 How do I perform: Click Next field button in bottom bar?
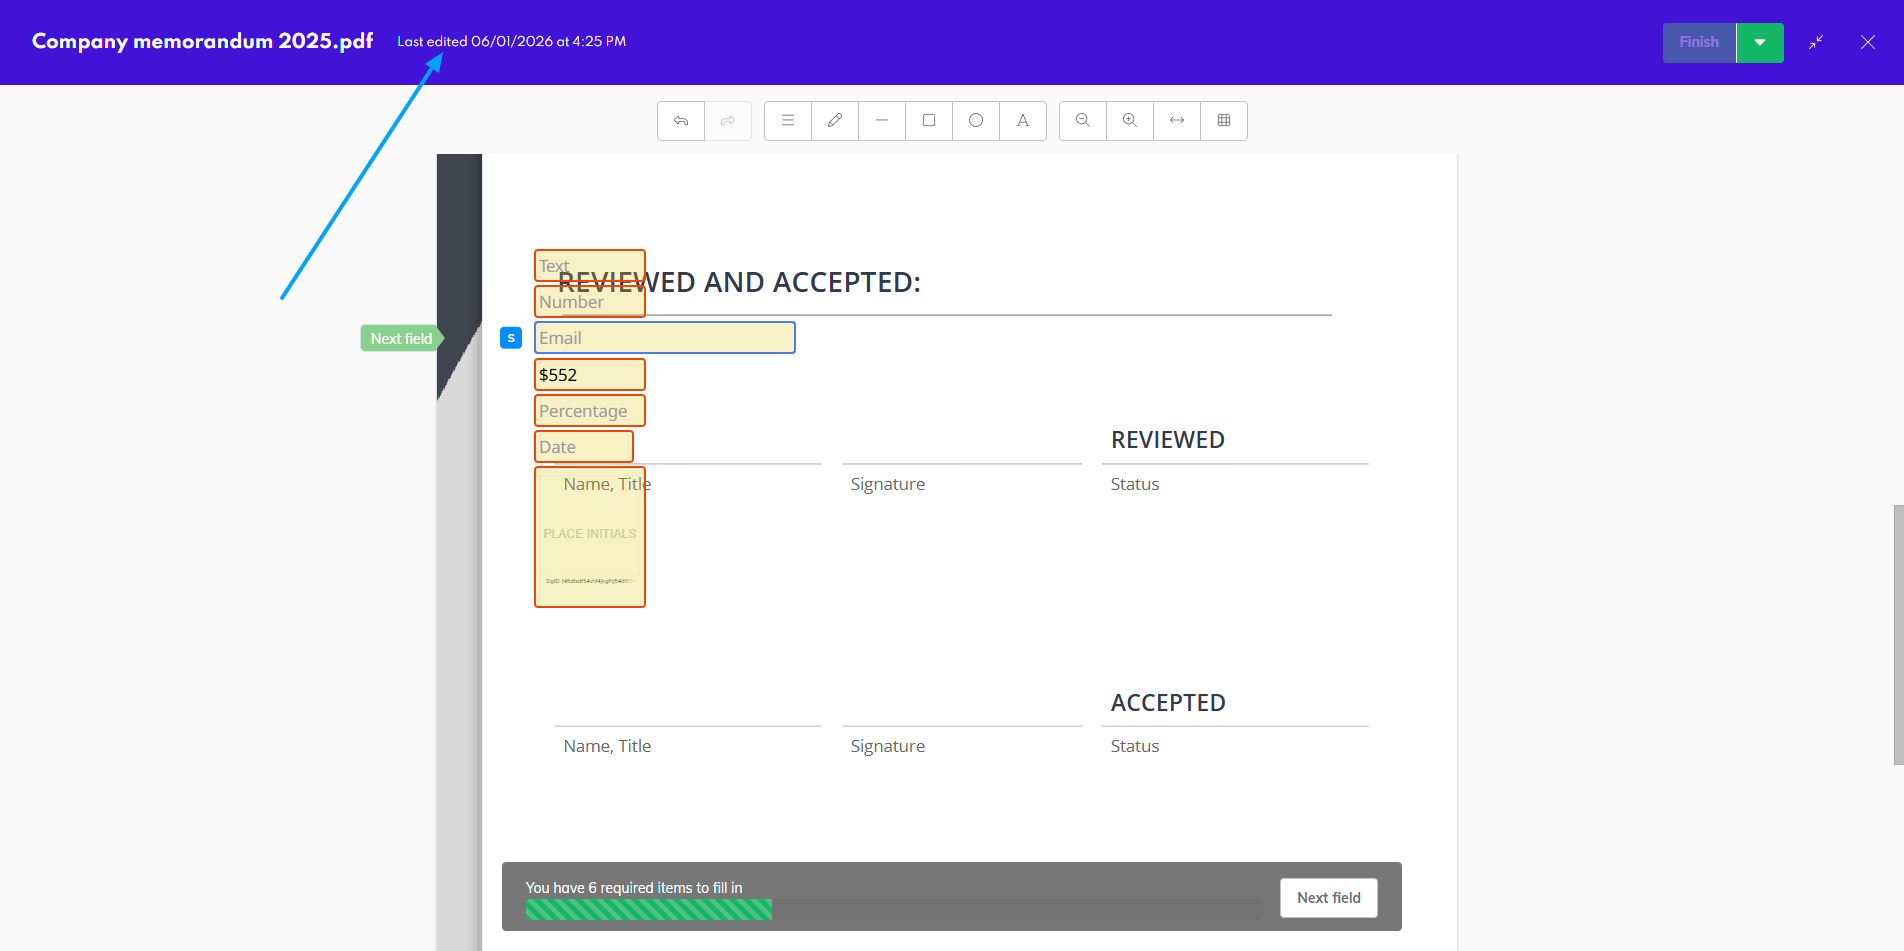click(x=1328, y=898)
